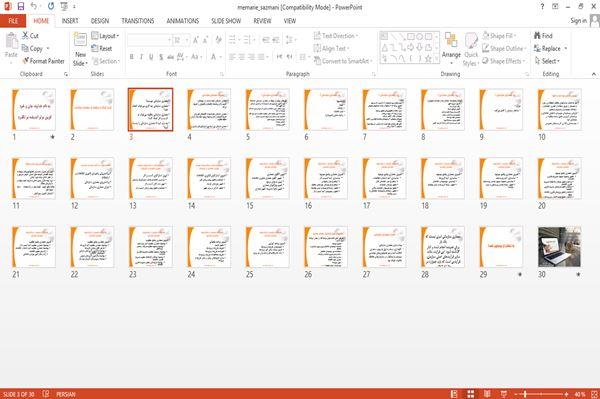Click the Ribbon Display Options icon
Image resolution: width=600 pixels, height=399 pixels.
coord(555,7)
